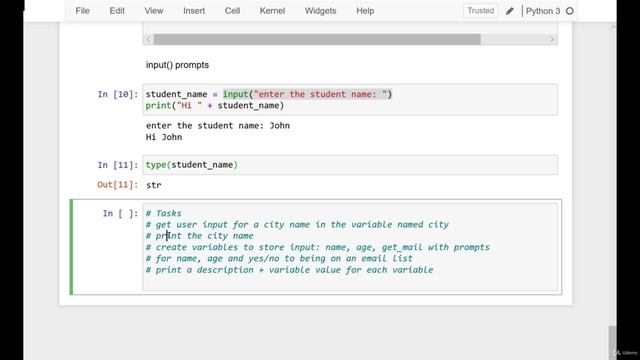640x360 pixels.
Task: Click left arrow of horizontal output scrollbar
Action: pos(148,39)
